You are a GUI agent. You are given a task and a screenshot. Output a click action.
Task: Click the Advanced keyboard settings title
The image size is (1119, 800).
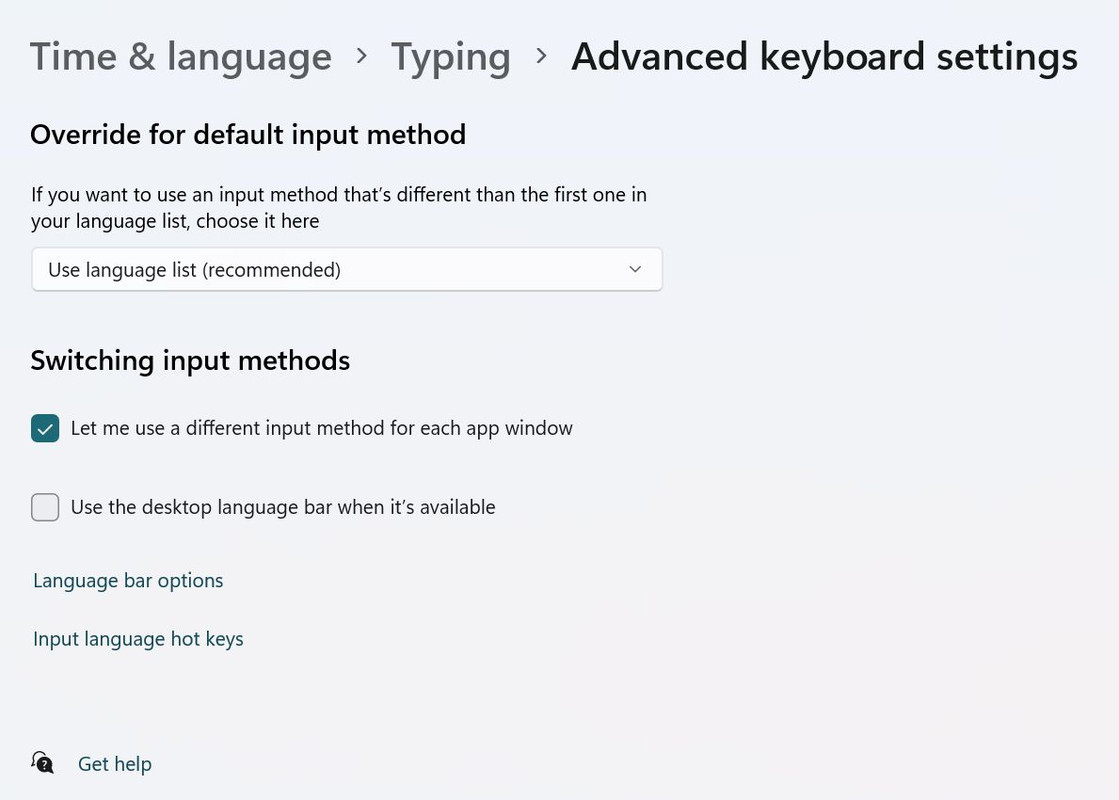coord(824,57)
